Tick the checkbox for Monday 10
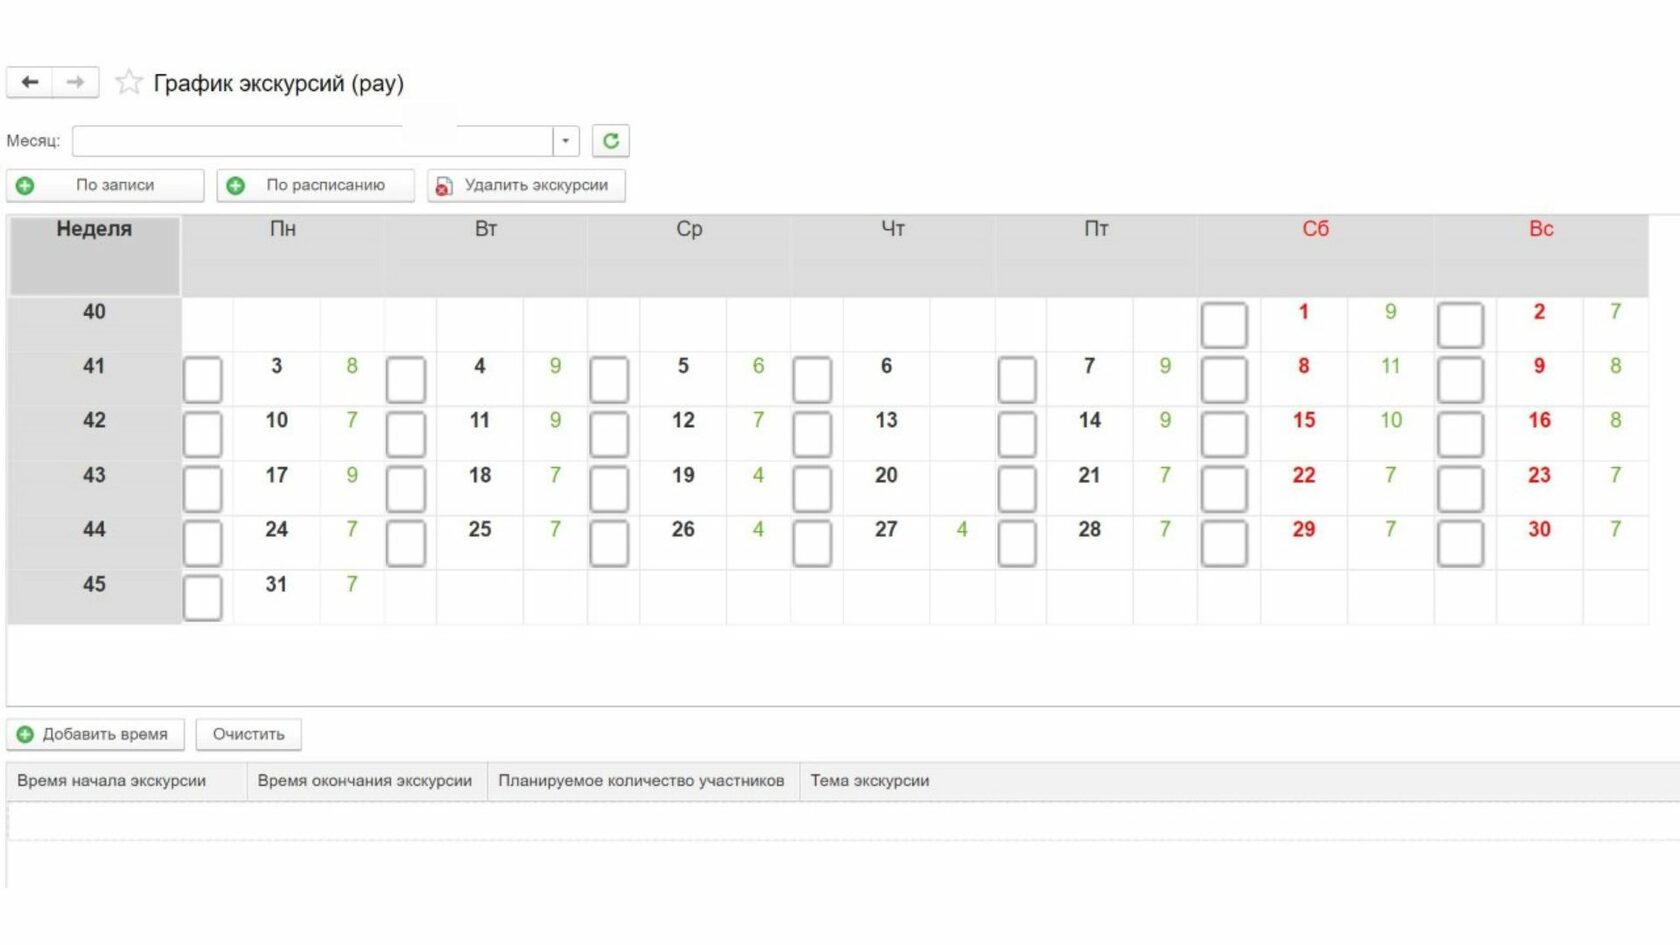The height and width of the screenshot is (945, 1680). [203, 434]
